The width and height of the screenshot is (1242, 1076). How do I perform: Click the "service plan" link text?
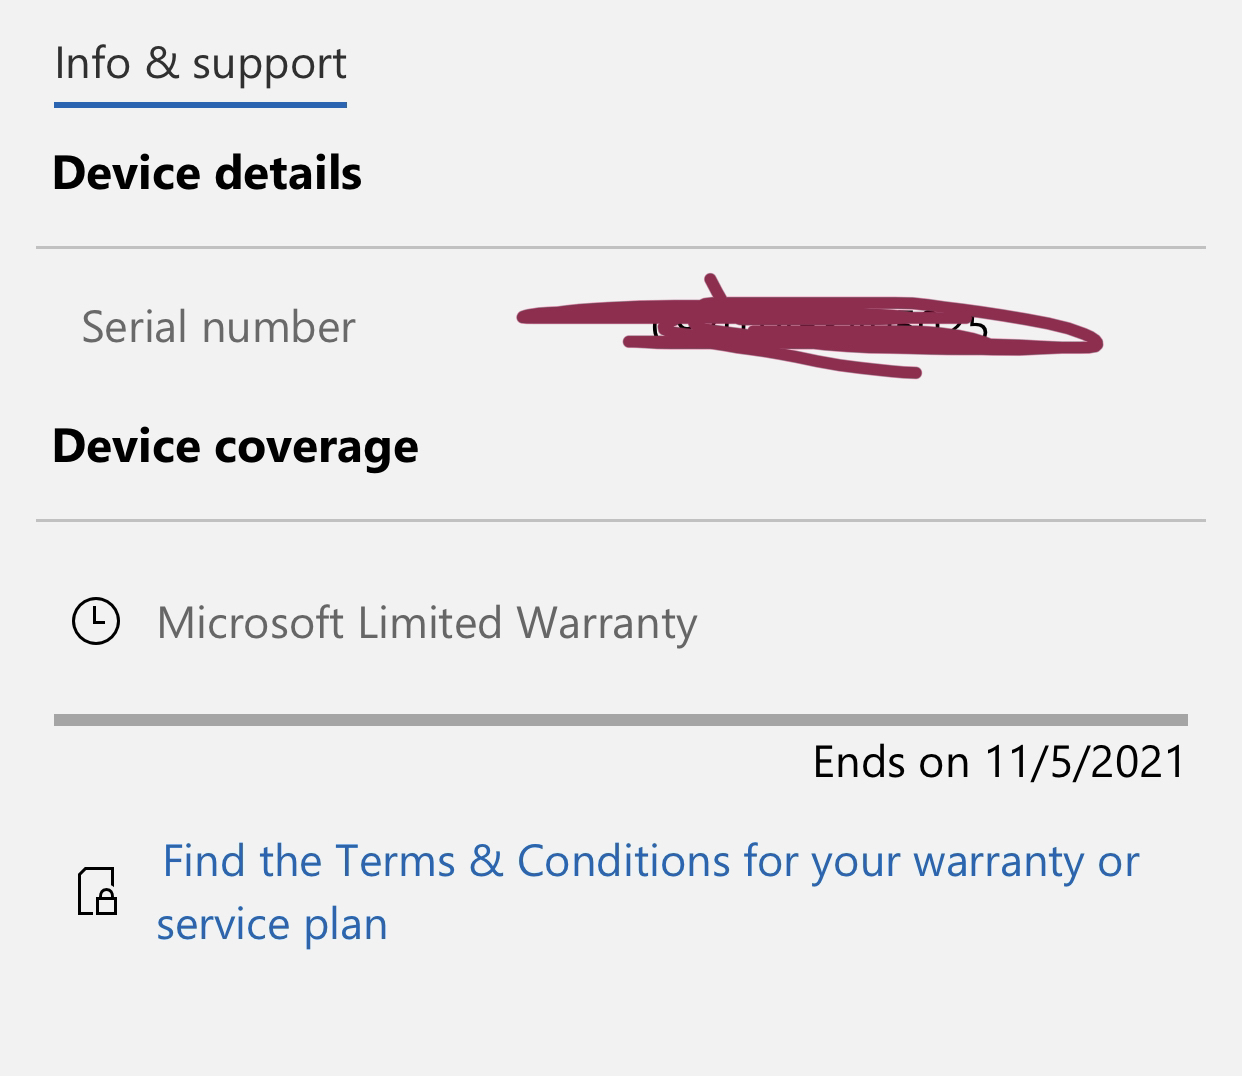pyautogui.click(x=272, y=924)
